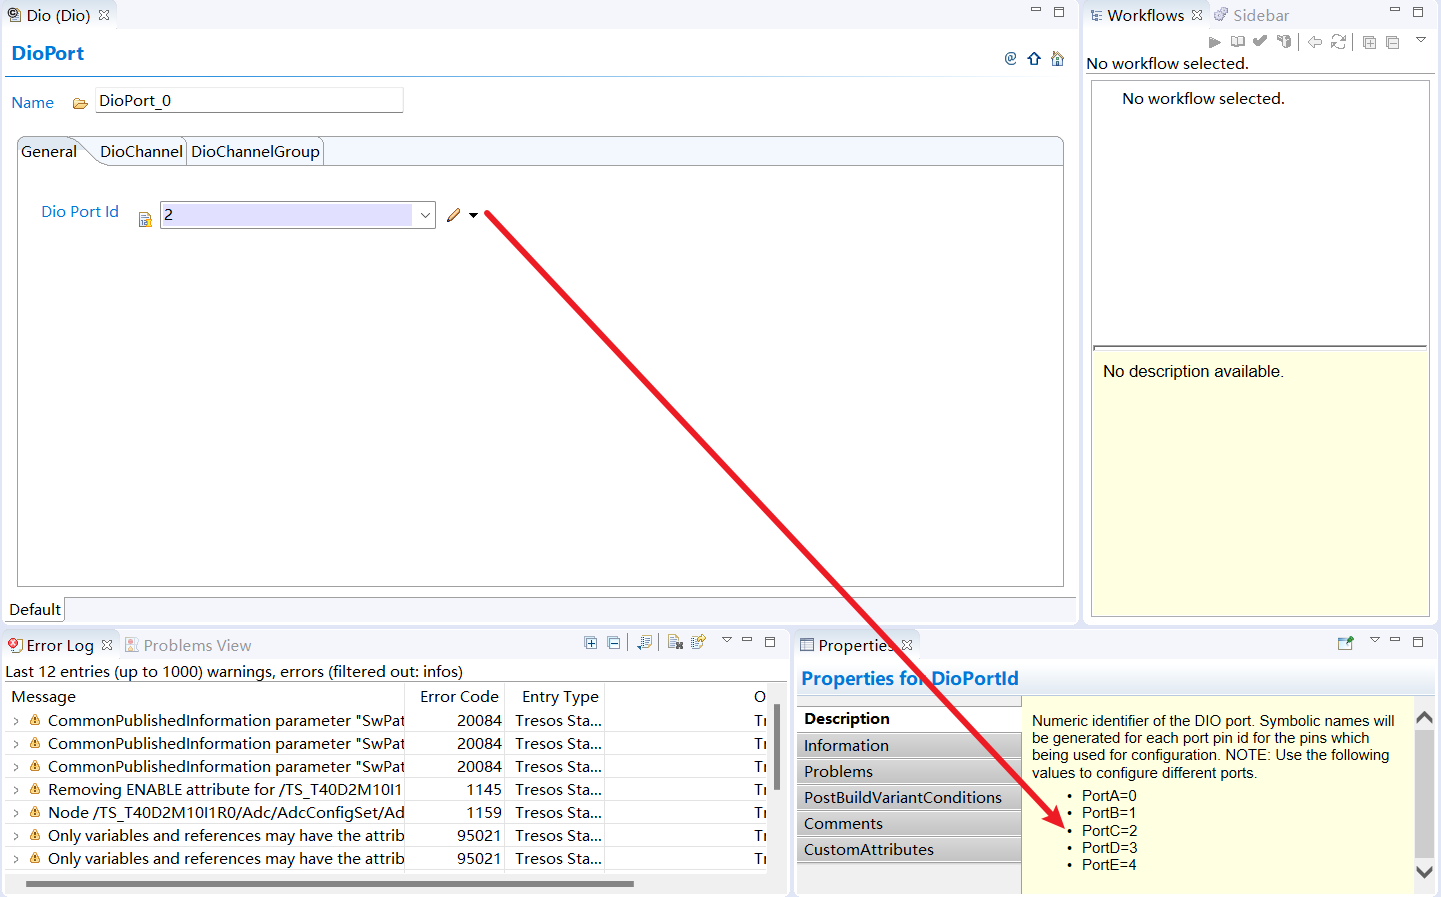Viewport: 1441px width, 897px height.
Task: Click inside the Dio Port Id value field
Action: (x=287, y=215)
